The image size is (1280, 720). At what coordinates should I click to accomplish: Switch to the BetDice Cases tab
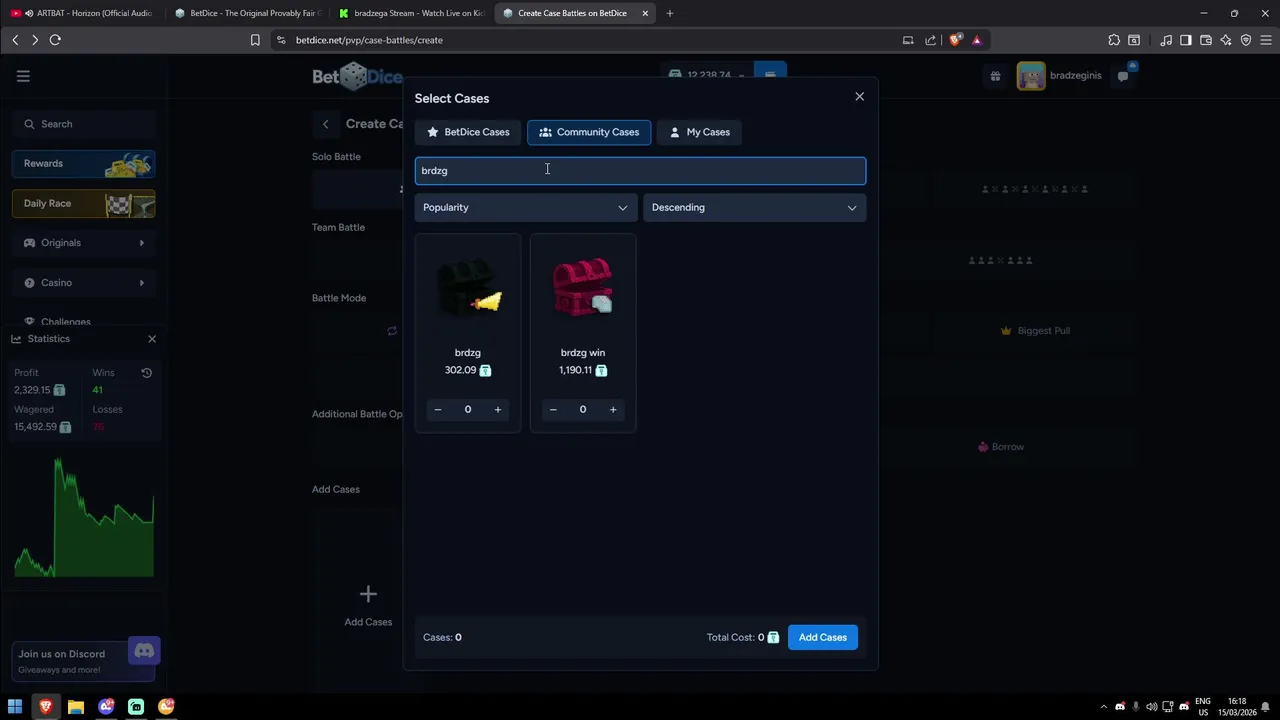(468, 132)
